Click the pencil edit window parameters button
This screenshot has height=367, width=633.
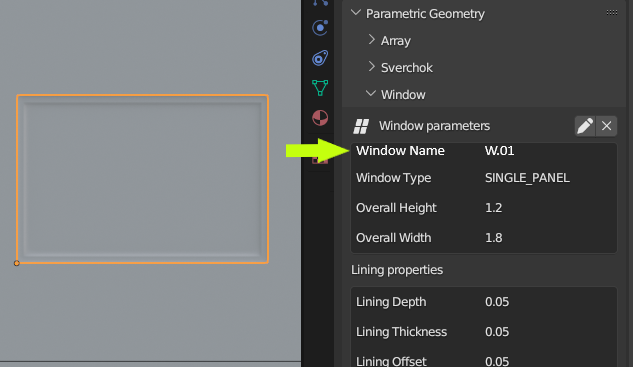coord(585,126)
